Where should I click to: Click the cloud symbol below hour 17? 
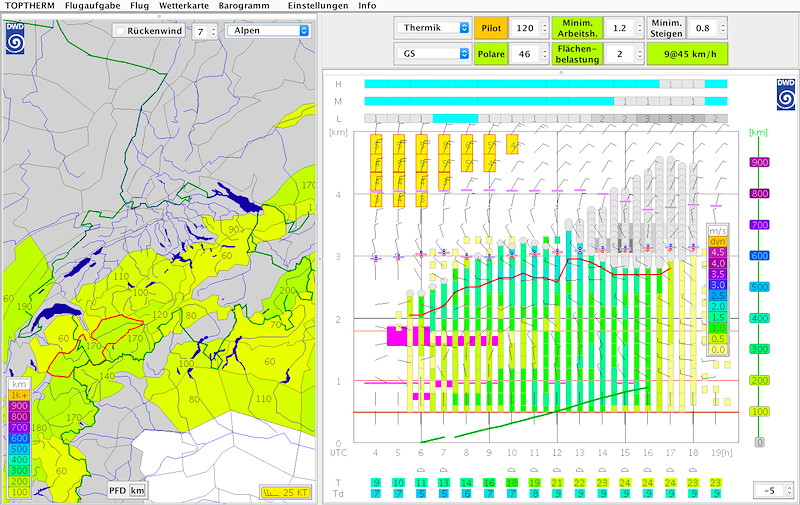tap(670, 470)
